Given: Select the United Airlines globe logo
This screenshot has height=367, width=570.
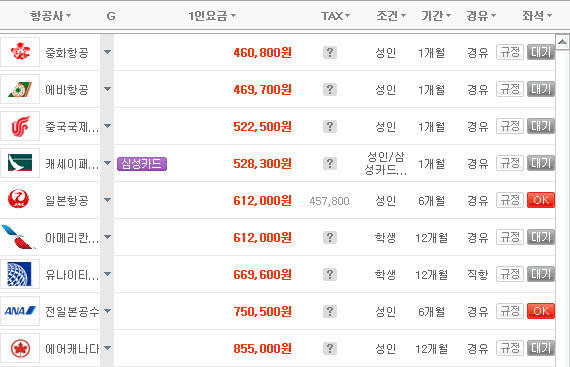Looking at the screenshot, I should pyautogui.click(x=20, y=274).
